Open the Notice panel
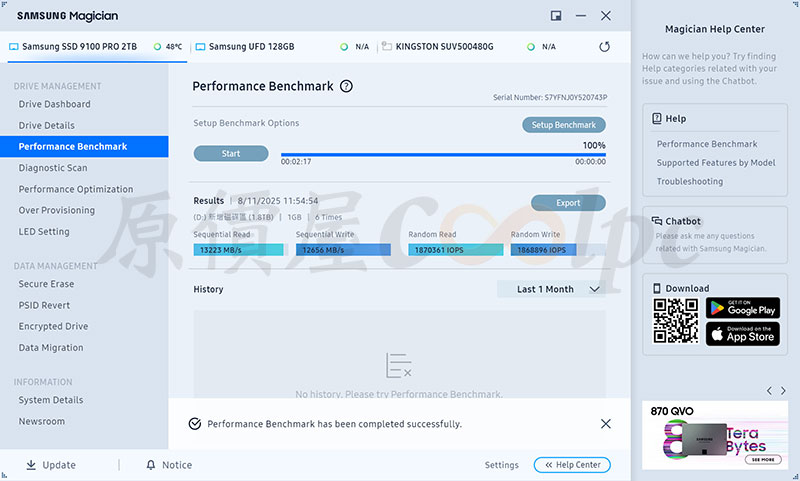Image resolution: width=800 pixels, height=481 pixels. coord(169,465)
